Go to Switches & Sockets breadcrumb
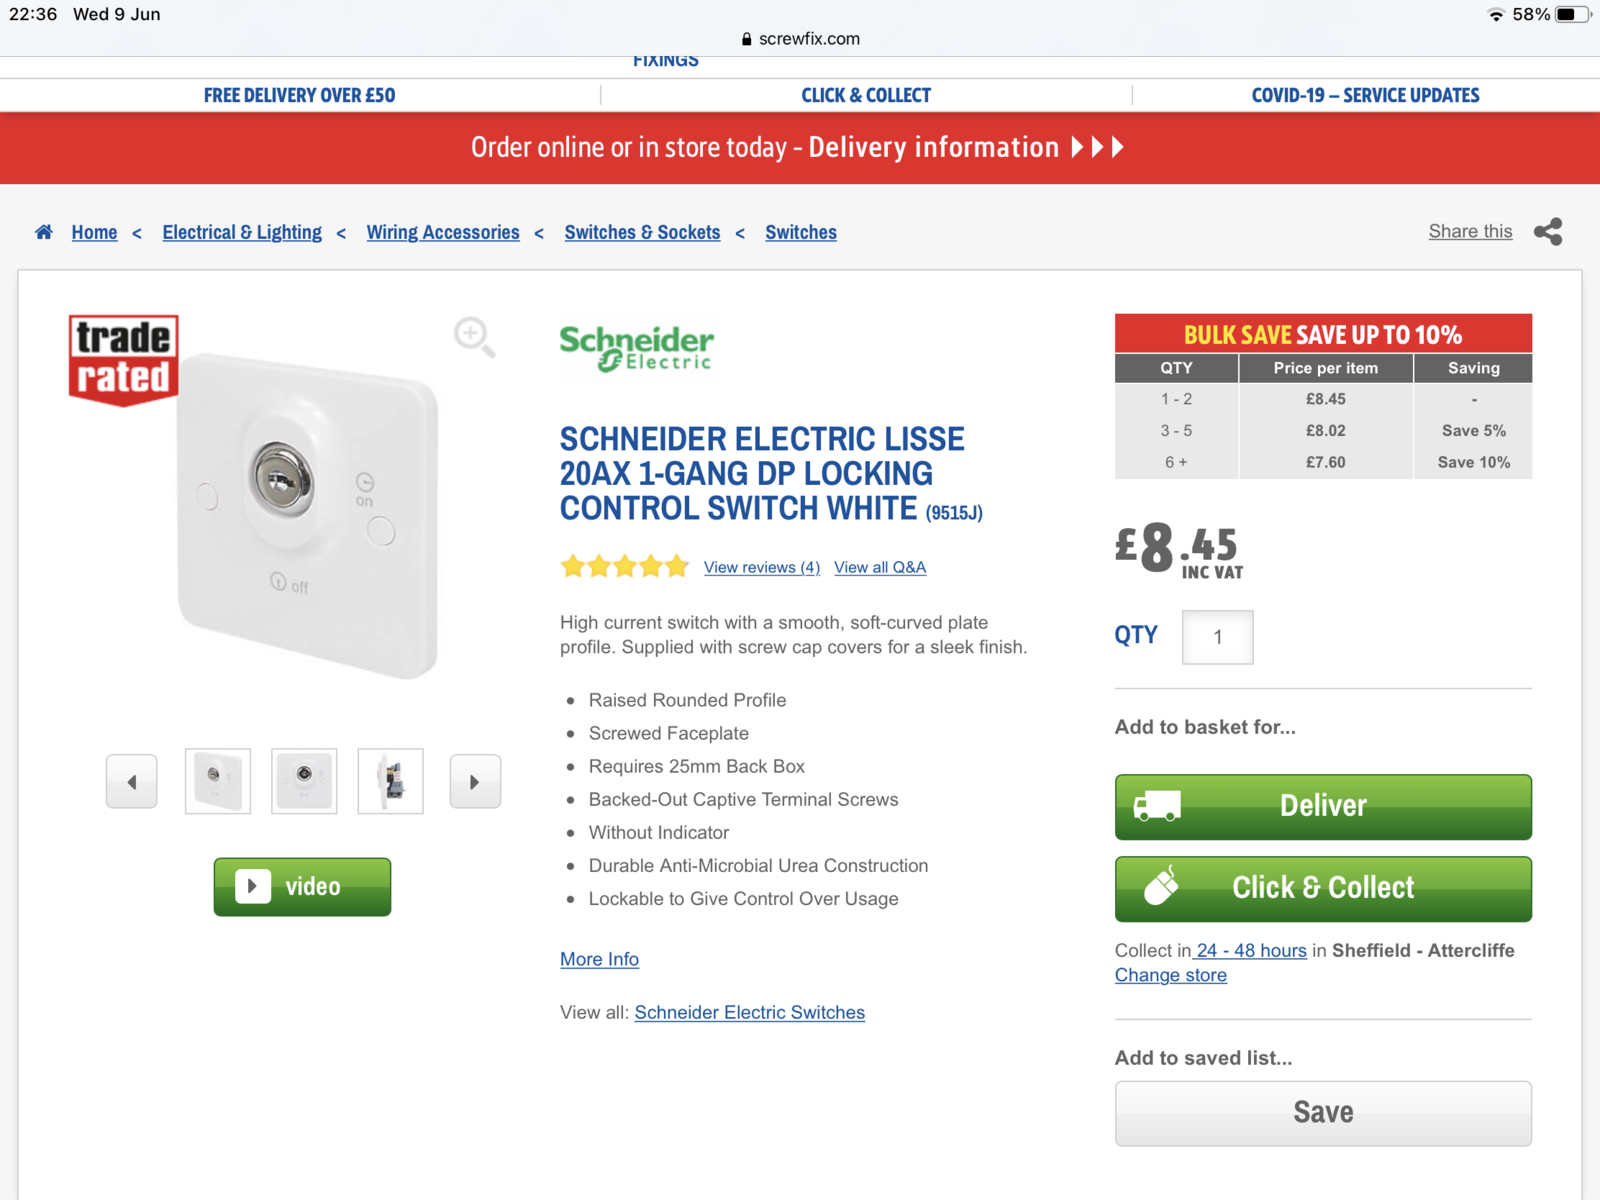The width and height of the screenshot is (1600, 1200). coord(642,232)
